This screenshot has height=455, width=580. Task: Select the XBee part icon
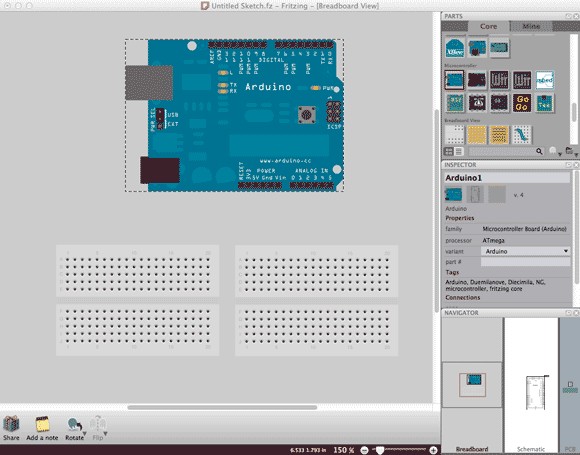click(455, 48)
